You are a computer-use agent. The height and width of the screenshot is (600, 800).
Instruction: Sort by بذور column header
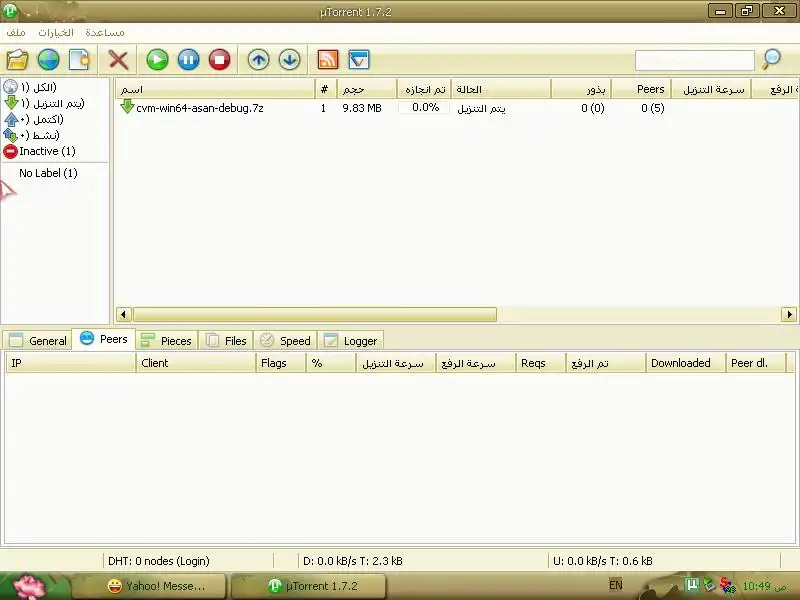(x=581, y=89)
